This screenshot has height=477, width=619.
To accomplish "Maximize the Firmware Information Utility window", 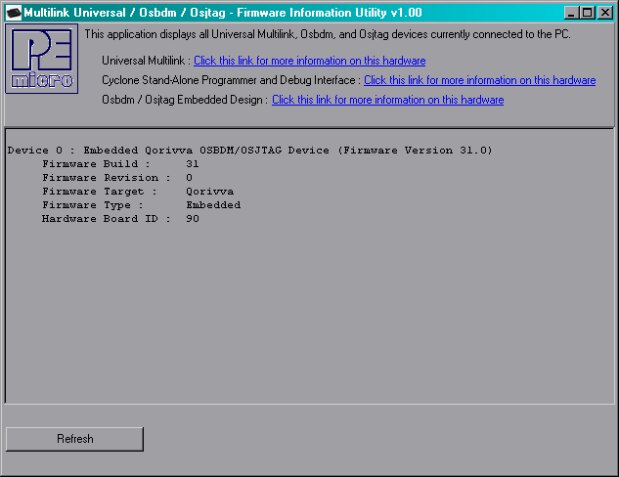I will pos(587,13).
